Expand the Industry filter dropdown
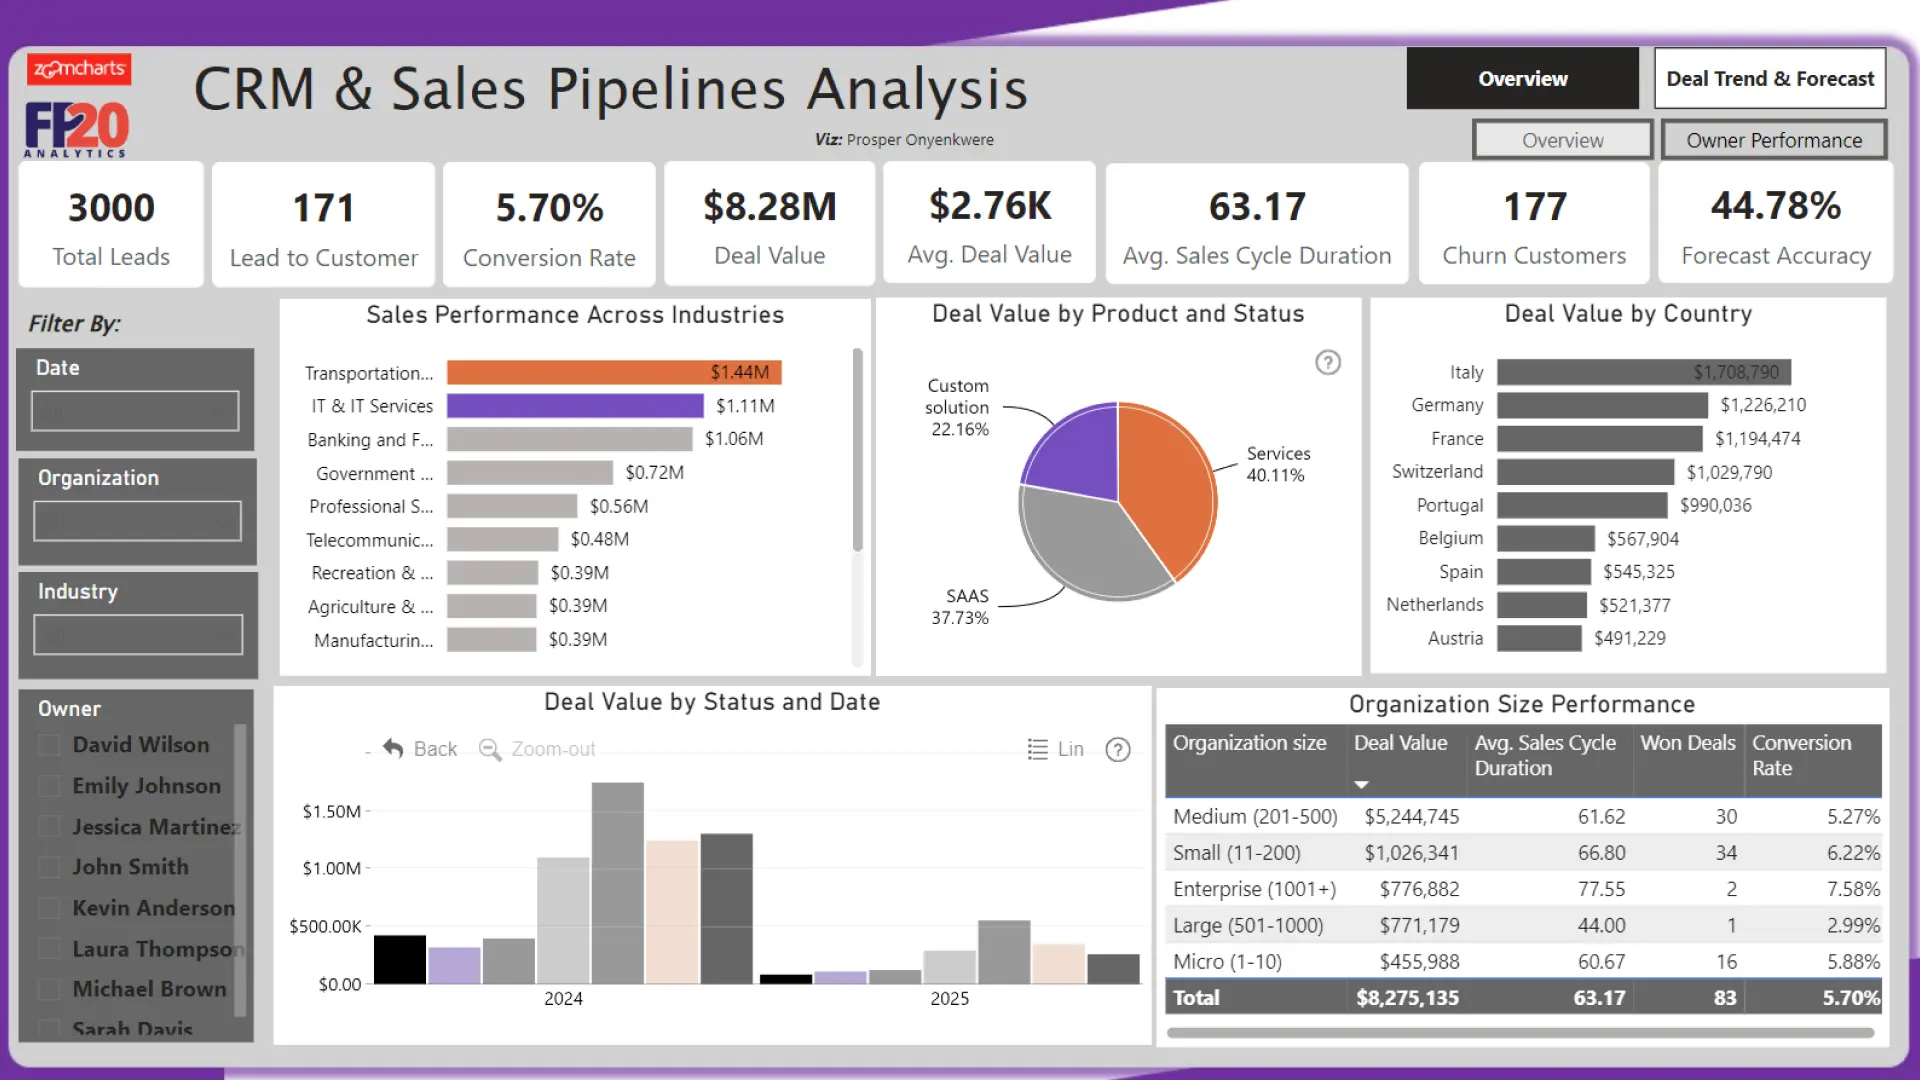The width and height of the screenshot is (1920, 1080). pyautogui.click(x=138, y=635)
